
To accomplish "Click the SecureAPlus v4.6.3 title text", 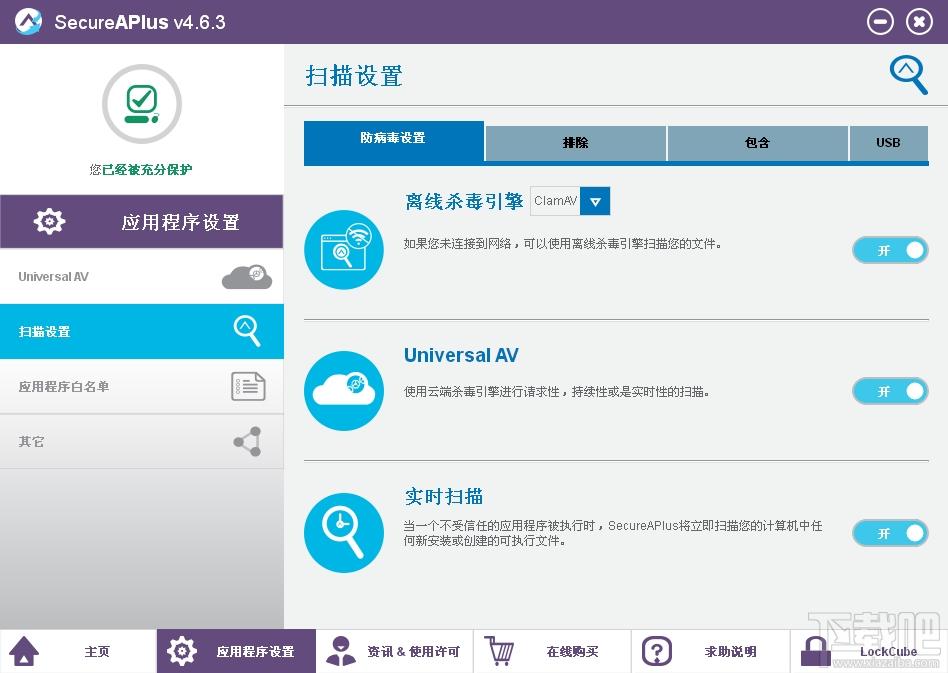I will pyautogui.click(x=140, y=22).
